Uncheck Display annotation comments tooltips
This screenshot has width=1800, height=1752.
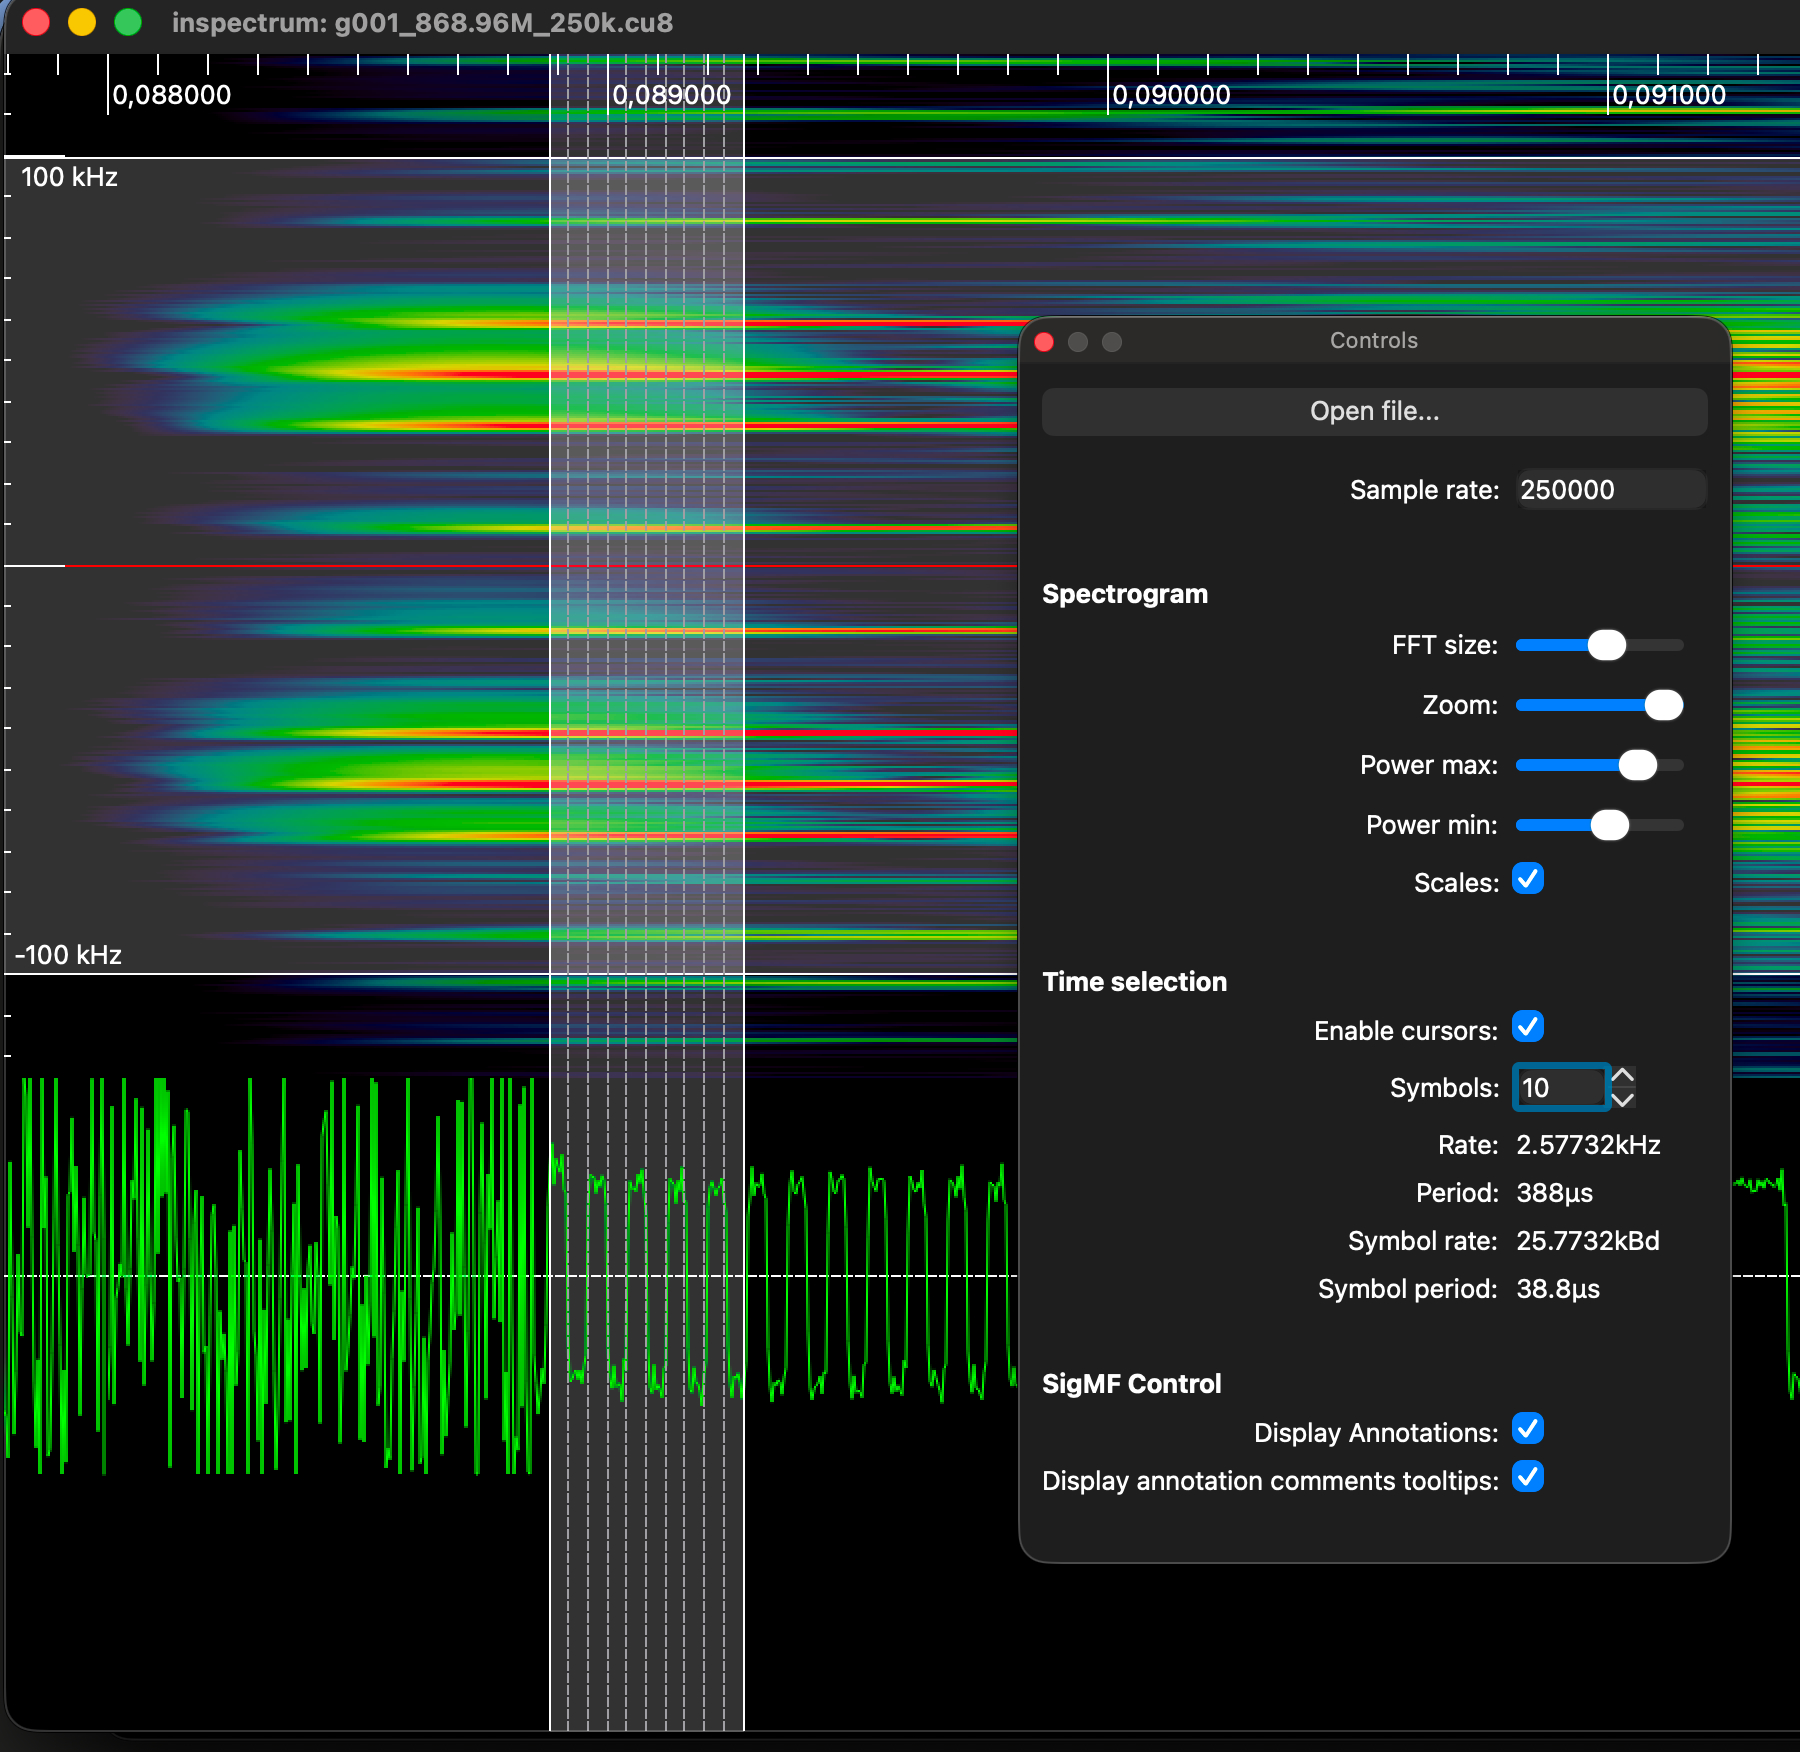1528,1478
